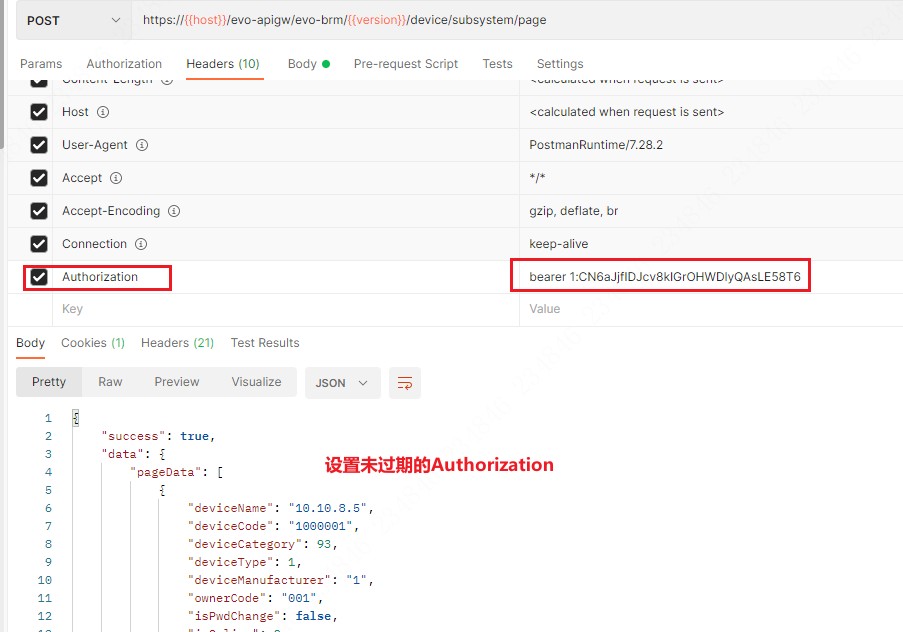Switch to the Params tab
This screenshot has height=632, width=903.
point(41,64)
